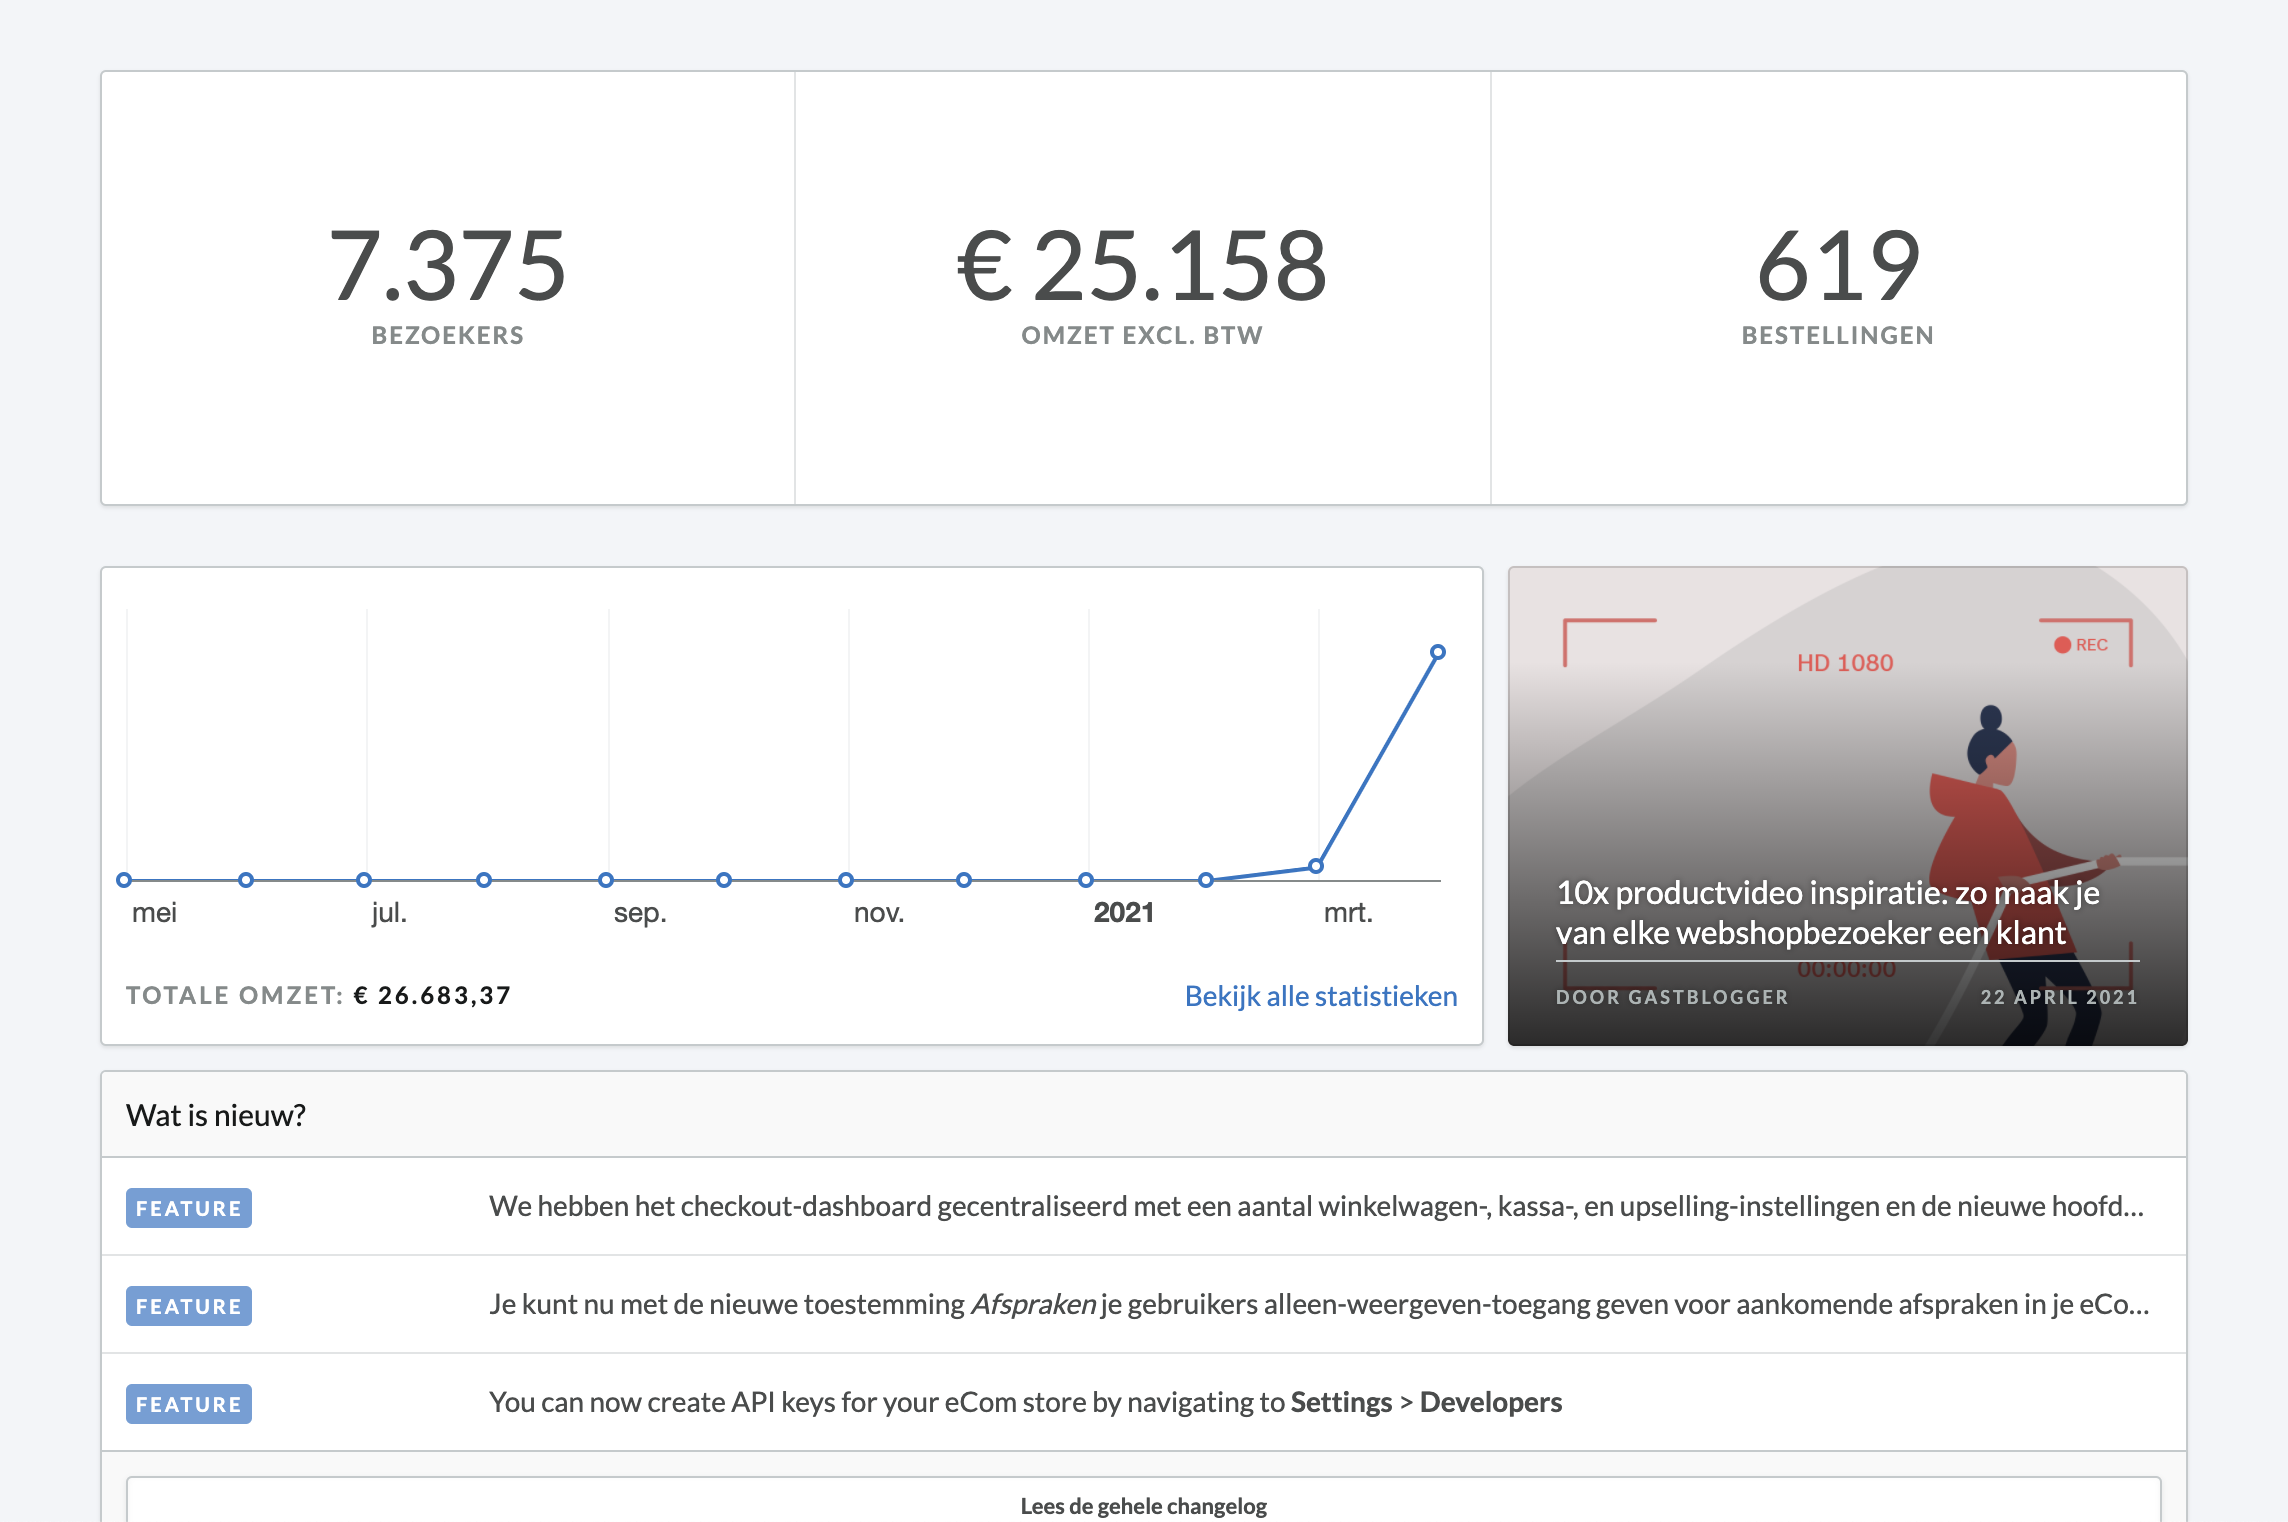Click the Totale omzet € 26.683,37 value
This screenshot has height=1522, width=2288.
tap(433, 996)
